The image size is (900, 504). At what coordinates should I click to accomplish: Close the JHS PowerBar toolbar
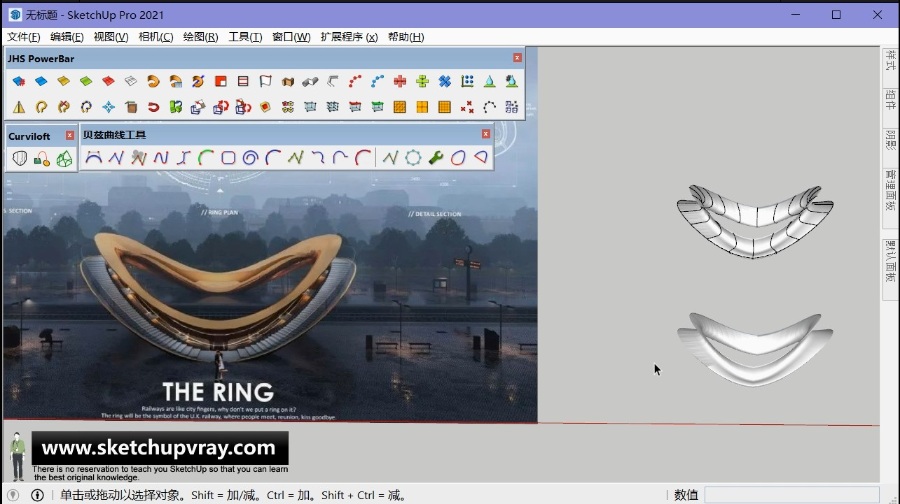[x=517, y=58]
